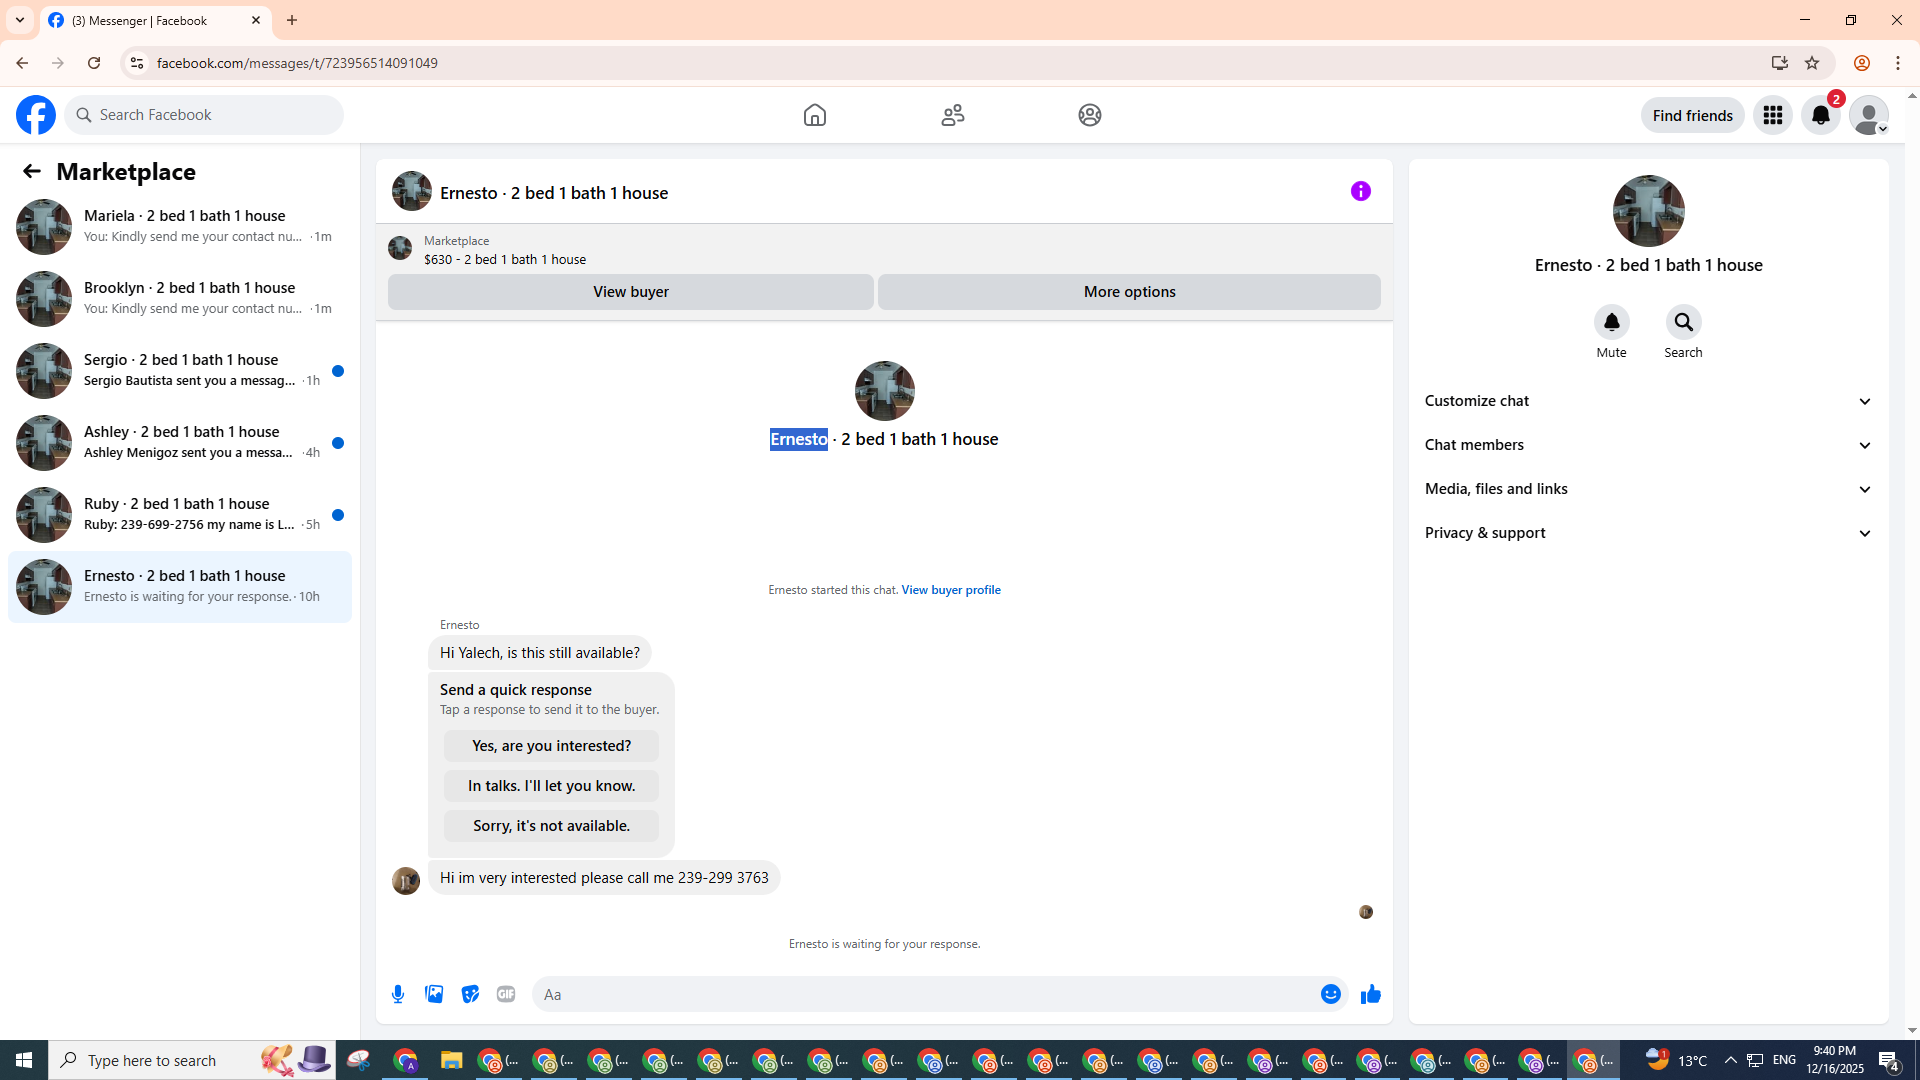The height and width of the screenshot is (1080, 1920).
Task: Open Chrome menu three dots
Action: pos(1898,63)
